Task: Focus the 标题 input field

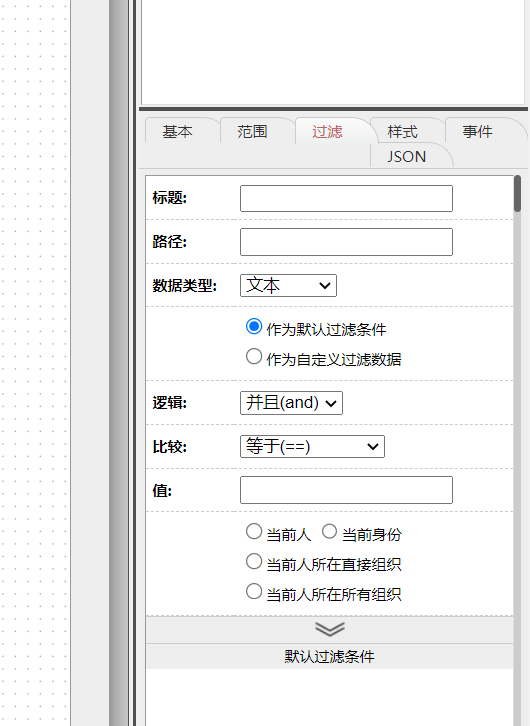Action: pyautogui.click(x=346, y=199)
